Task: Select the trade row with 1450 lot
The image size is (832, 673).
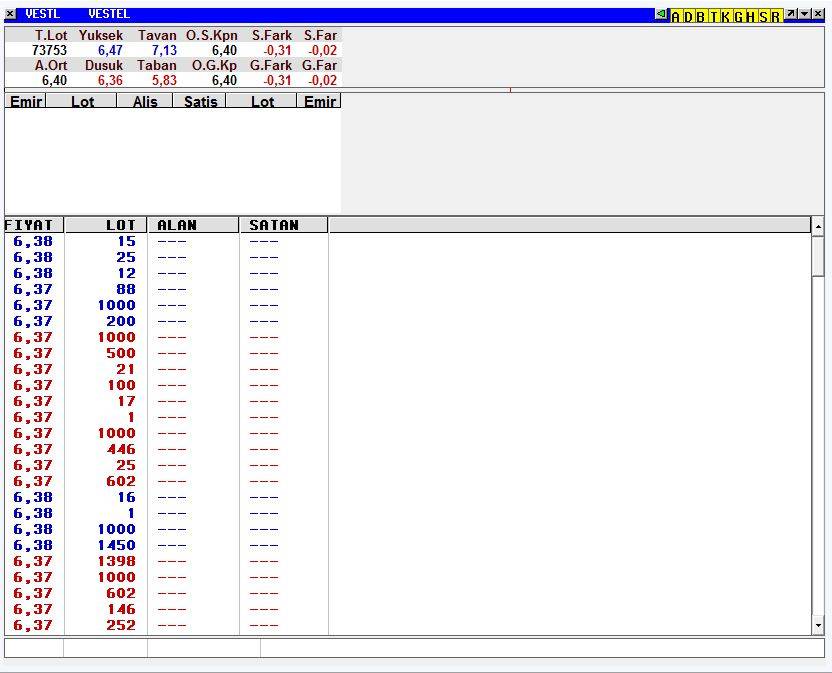Action: [116, 545]
